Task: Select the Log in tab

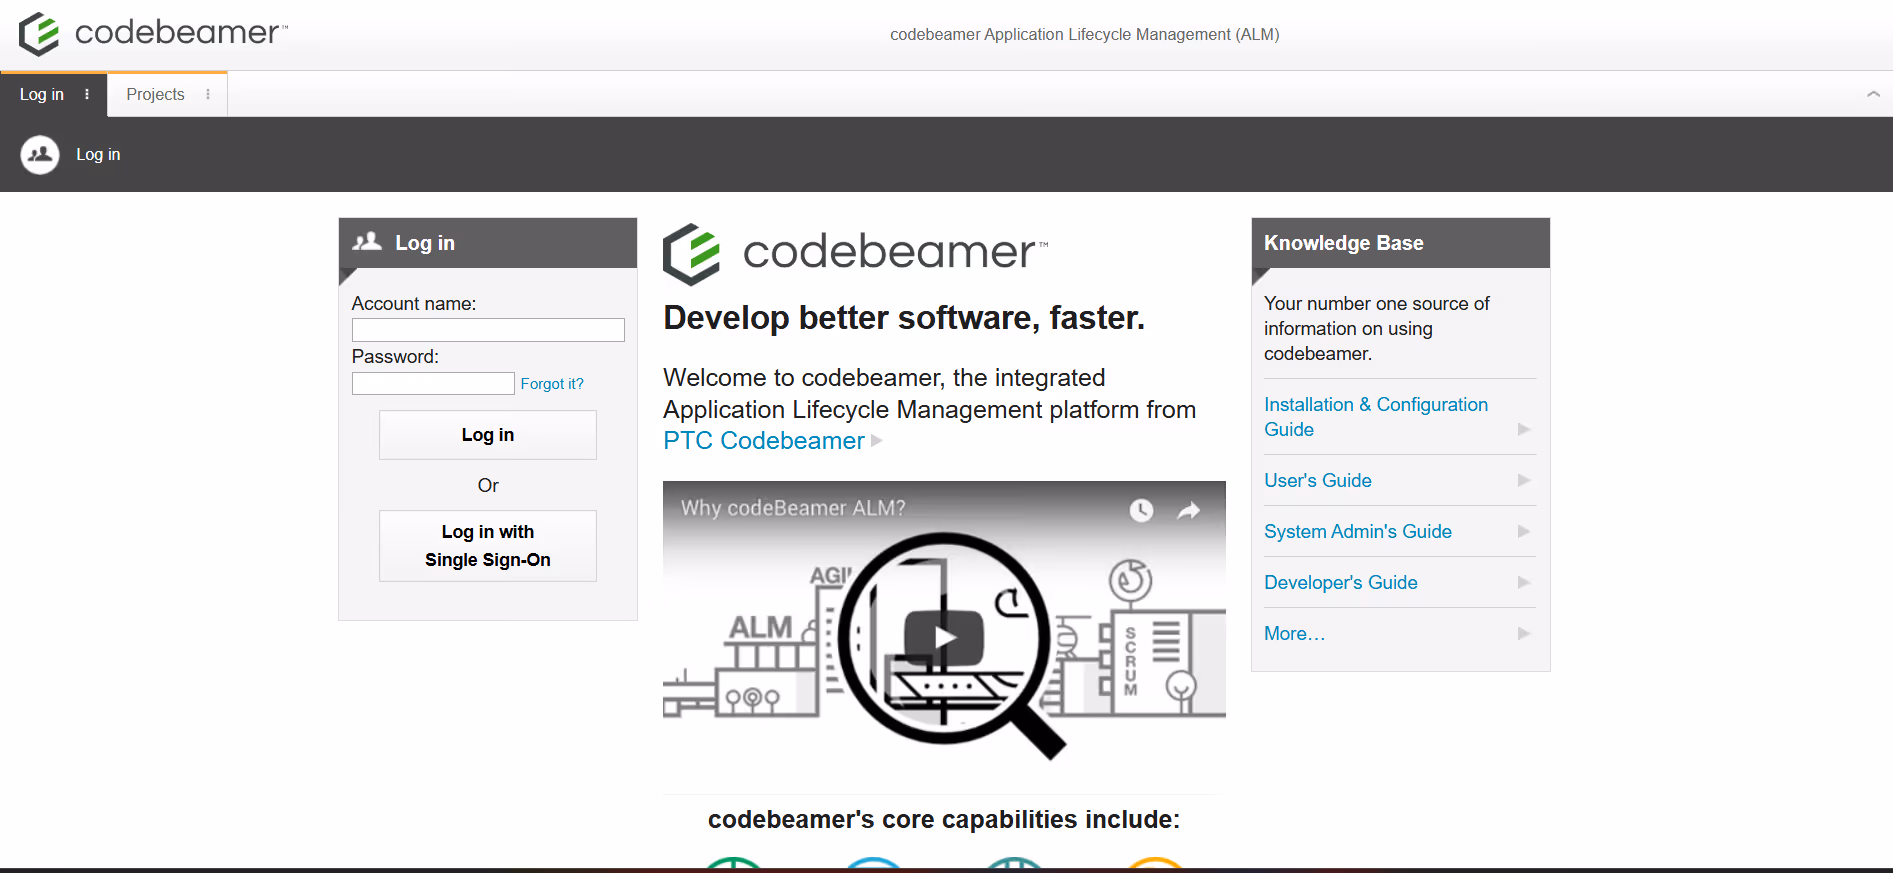Action: (42, 94)
